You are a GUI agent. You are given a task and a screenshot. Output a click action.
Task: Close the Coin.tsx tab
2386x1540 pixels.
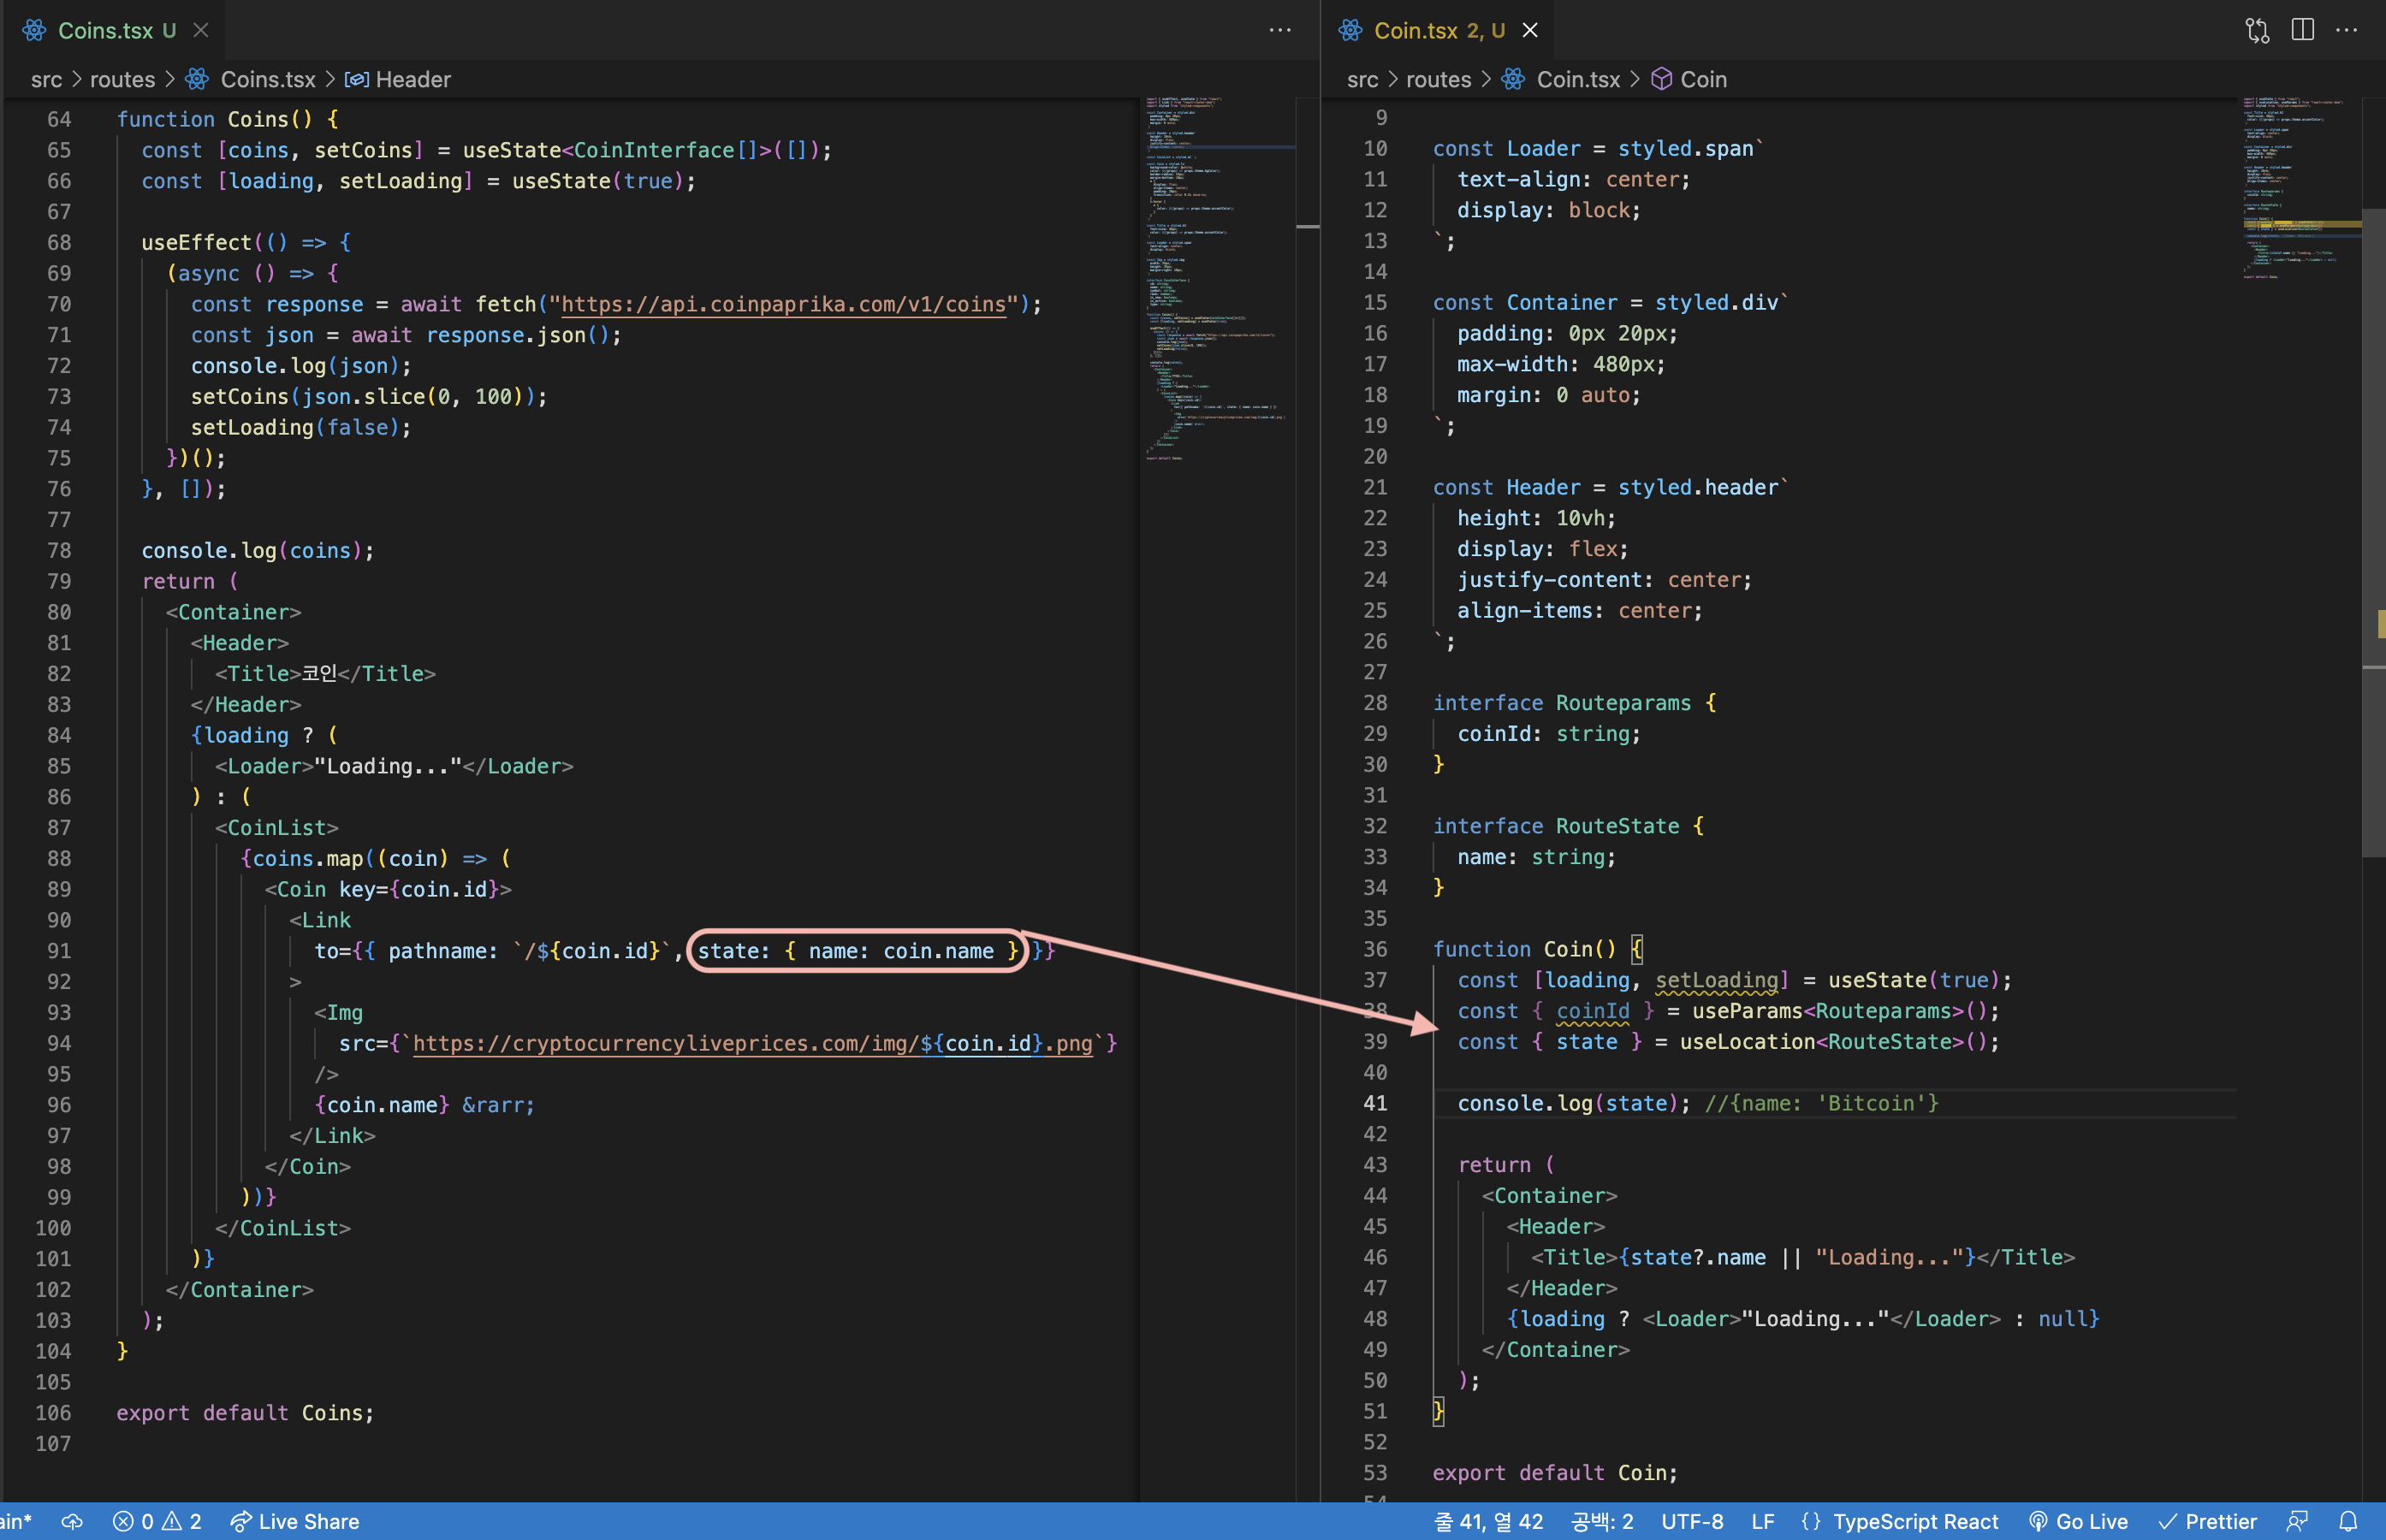pos(1530,30)
